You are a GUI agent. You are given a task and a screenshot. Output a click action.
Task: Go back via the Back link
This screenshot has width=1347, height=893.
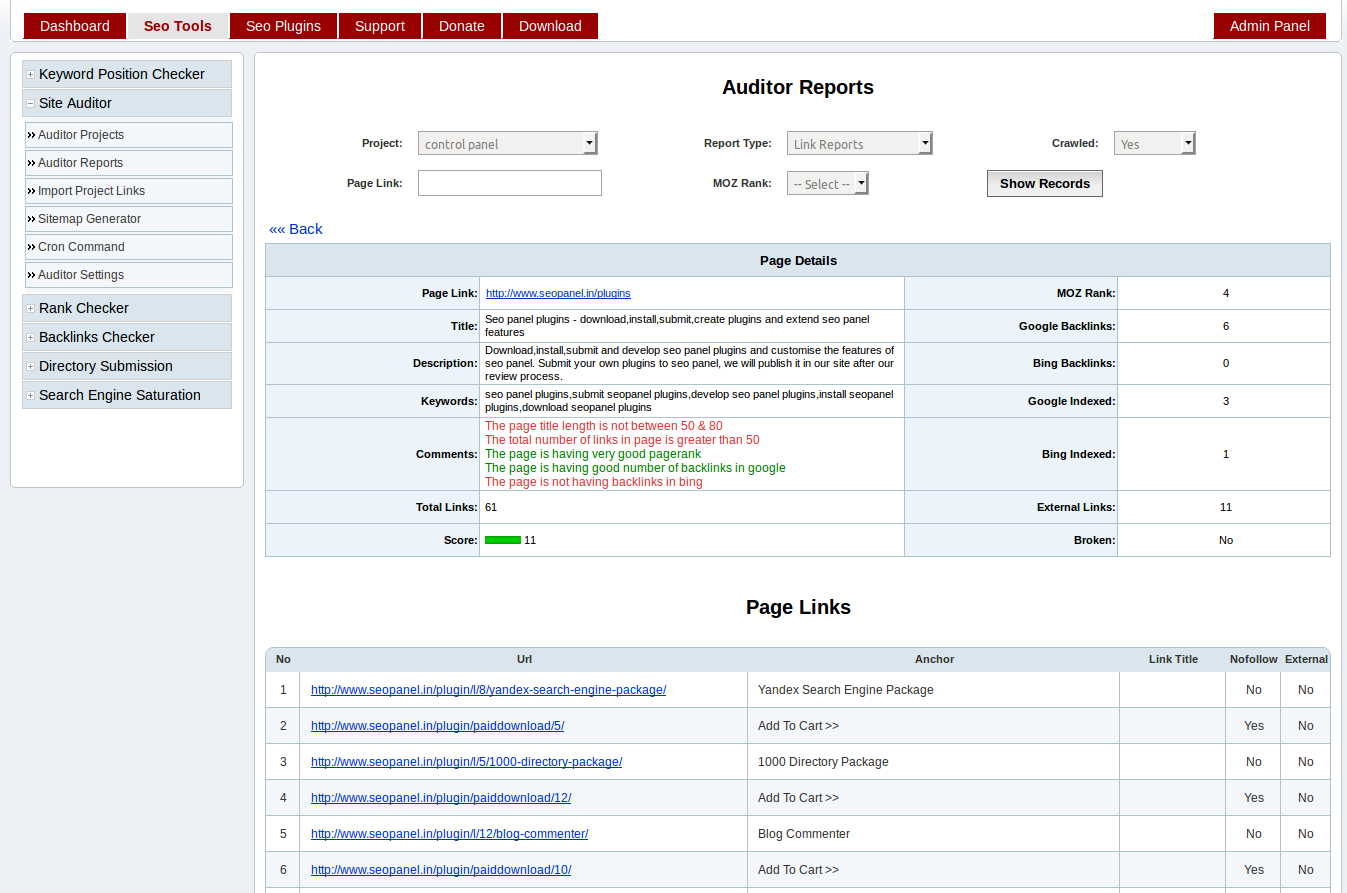(x=296, y=229)
